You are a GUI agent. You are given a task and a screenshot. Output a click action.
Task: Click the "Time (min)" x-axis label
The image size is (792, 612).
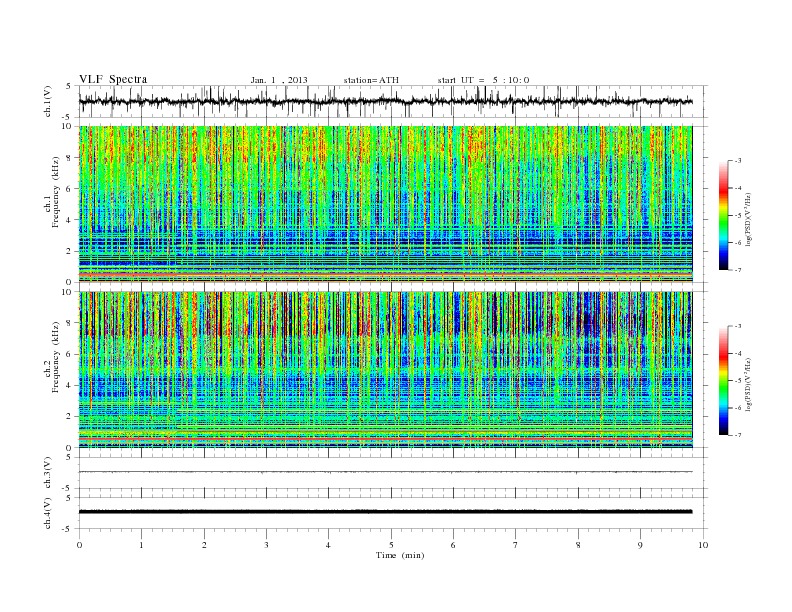[x=400, y=555]
